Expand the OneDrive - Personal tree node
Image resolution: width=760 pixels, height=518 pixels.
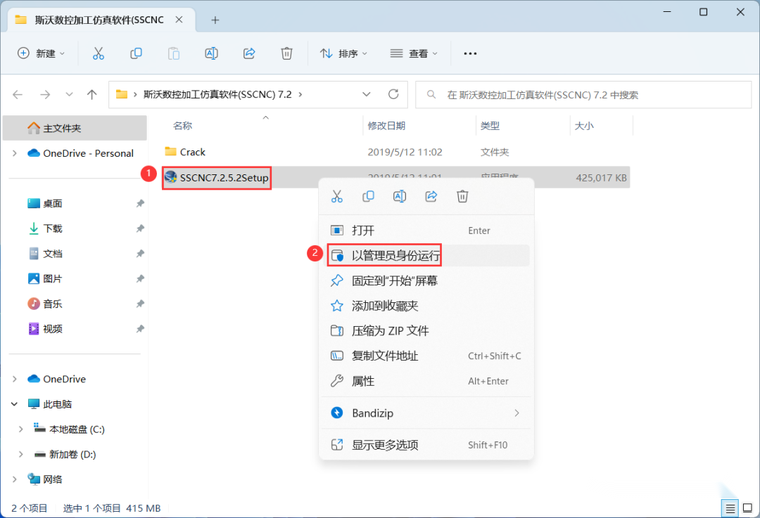pyautogui.click(x=15, y=153)
